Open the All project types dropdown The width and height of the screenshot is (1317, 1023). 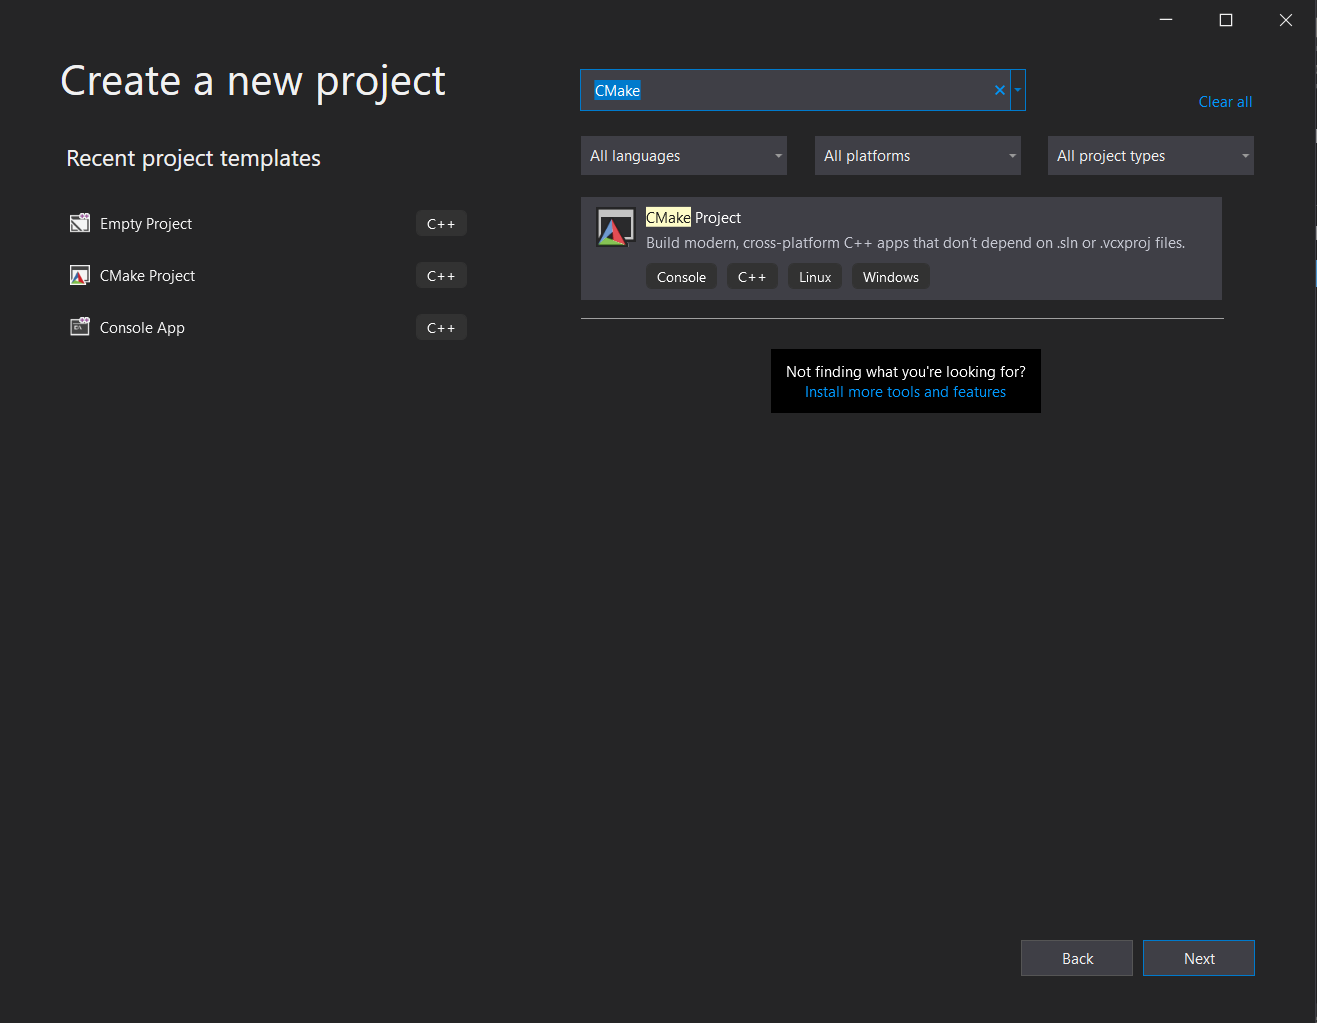(1151, 156)
